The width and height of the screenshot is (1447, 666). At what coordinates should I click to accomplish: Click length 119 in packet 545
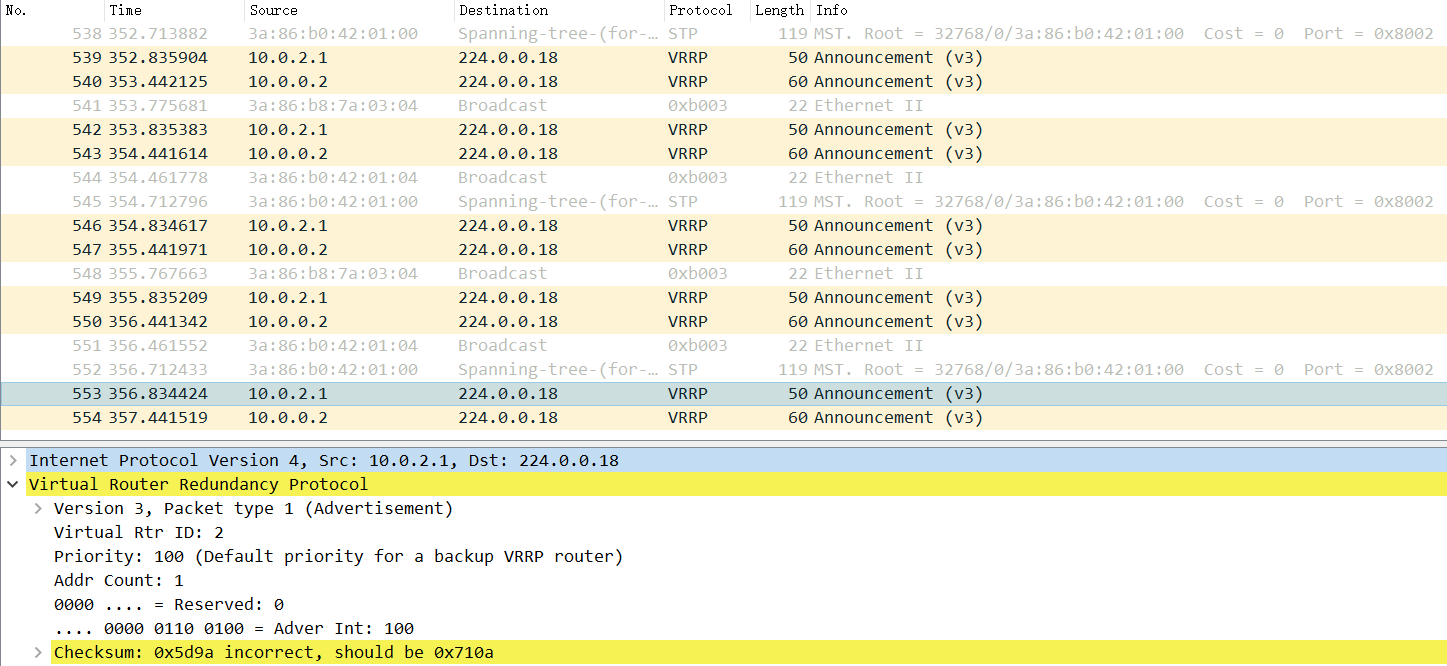pyautogui.click(x=793, y=201)
